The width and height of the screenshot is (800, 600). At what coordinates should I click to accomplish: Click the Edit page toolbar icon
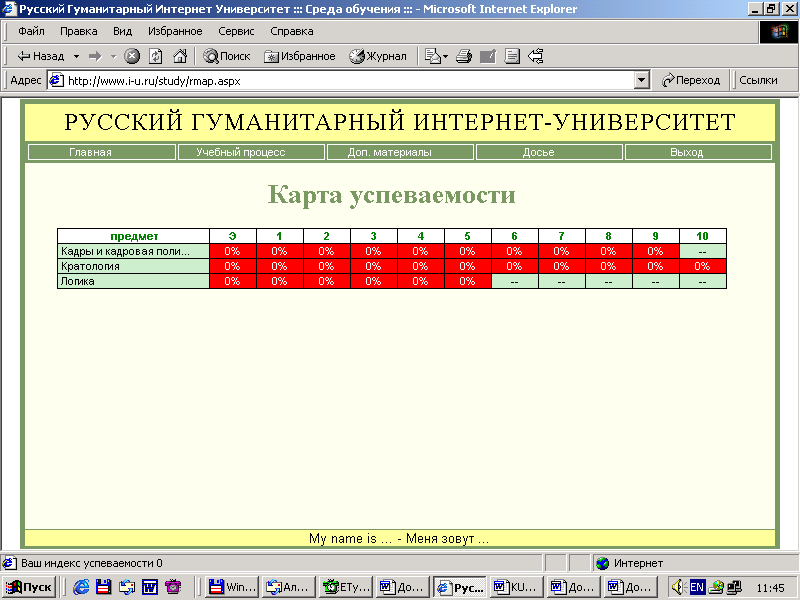pyautogui.click(x=488, y=56)
